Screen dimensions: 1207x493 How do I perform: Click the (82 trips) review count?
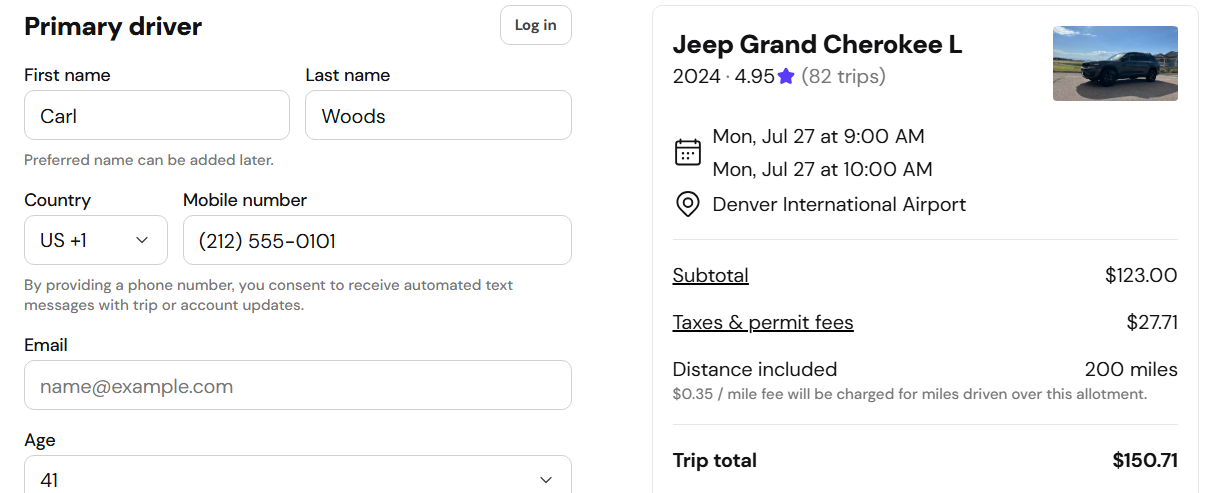click(x=843, y=76)
